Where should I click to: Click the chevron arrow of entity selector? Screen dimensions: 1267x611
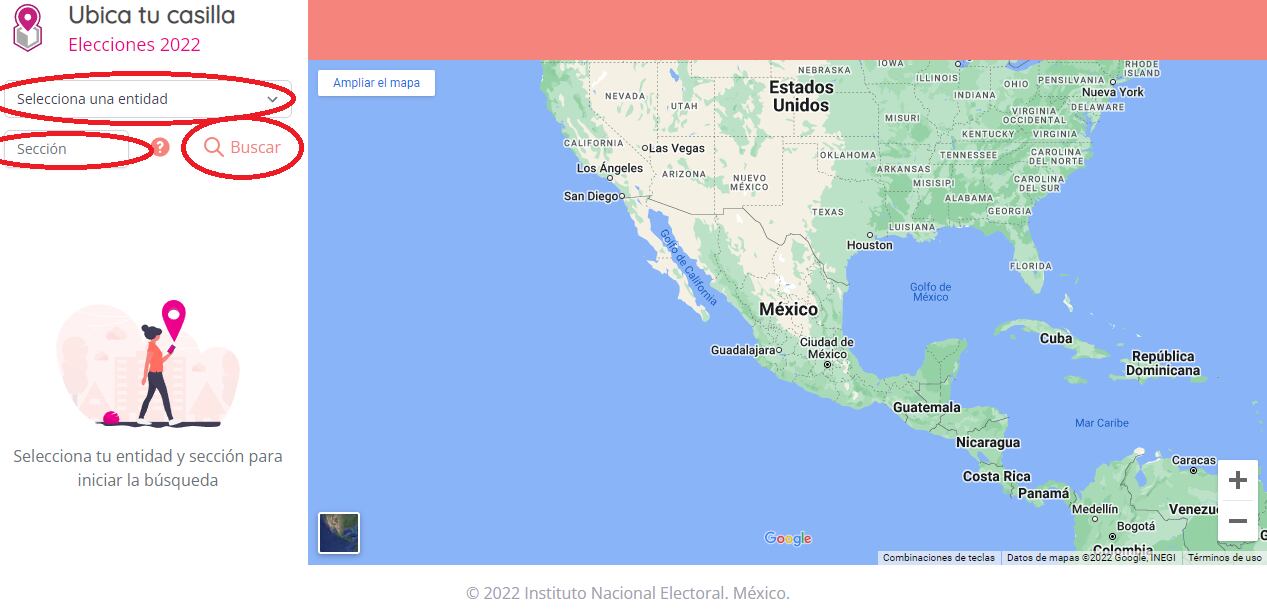coord(272,100)
